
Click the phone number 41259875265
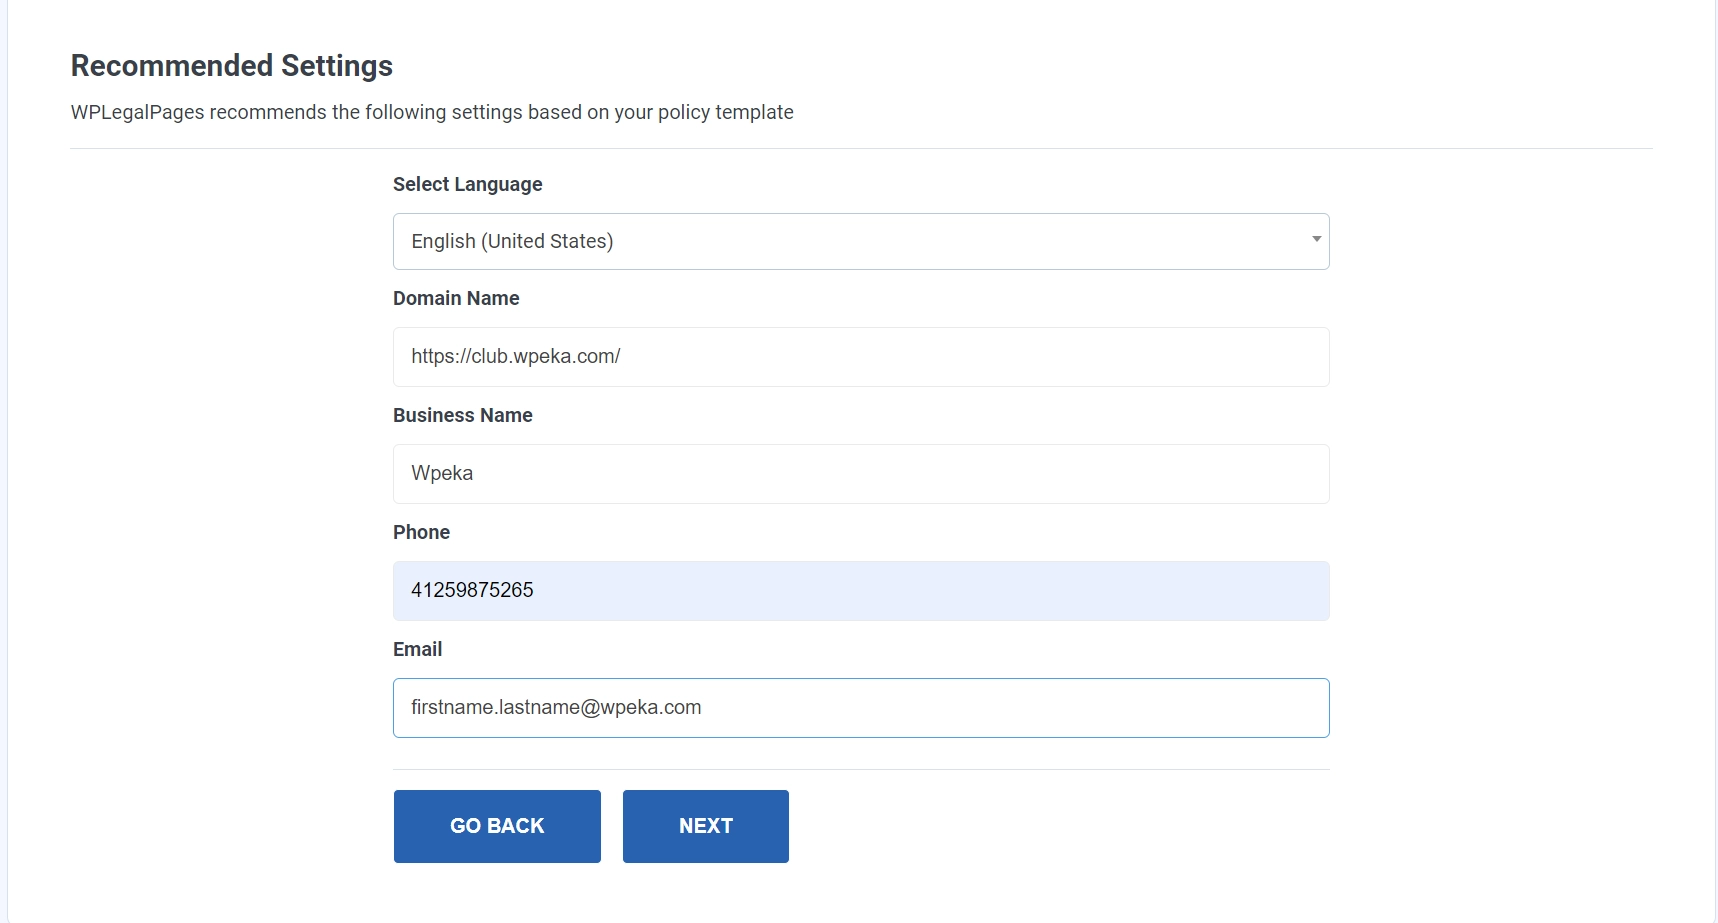click(x=472, y=590)
